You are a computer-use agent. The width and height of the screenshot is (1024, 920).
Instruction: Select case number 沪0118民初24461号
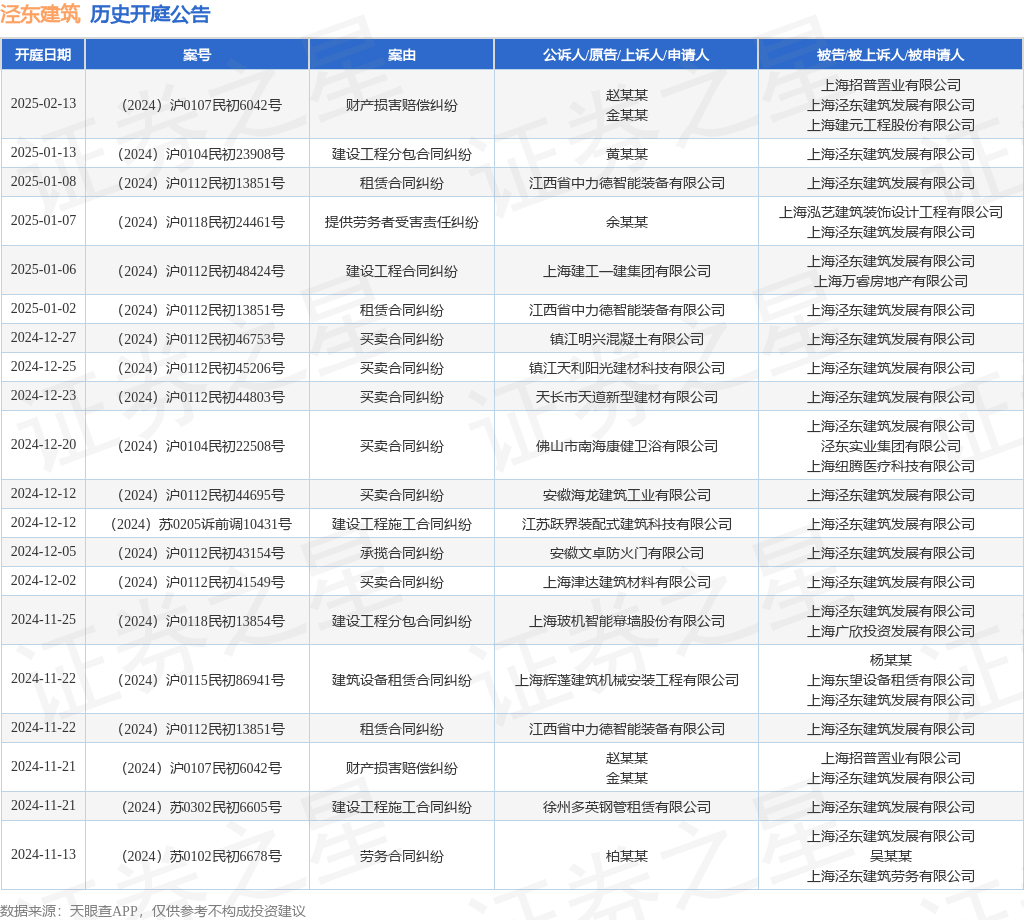tap(201, 222)
